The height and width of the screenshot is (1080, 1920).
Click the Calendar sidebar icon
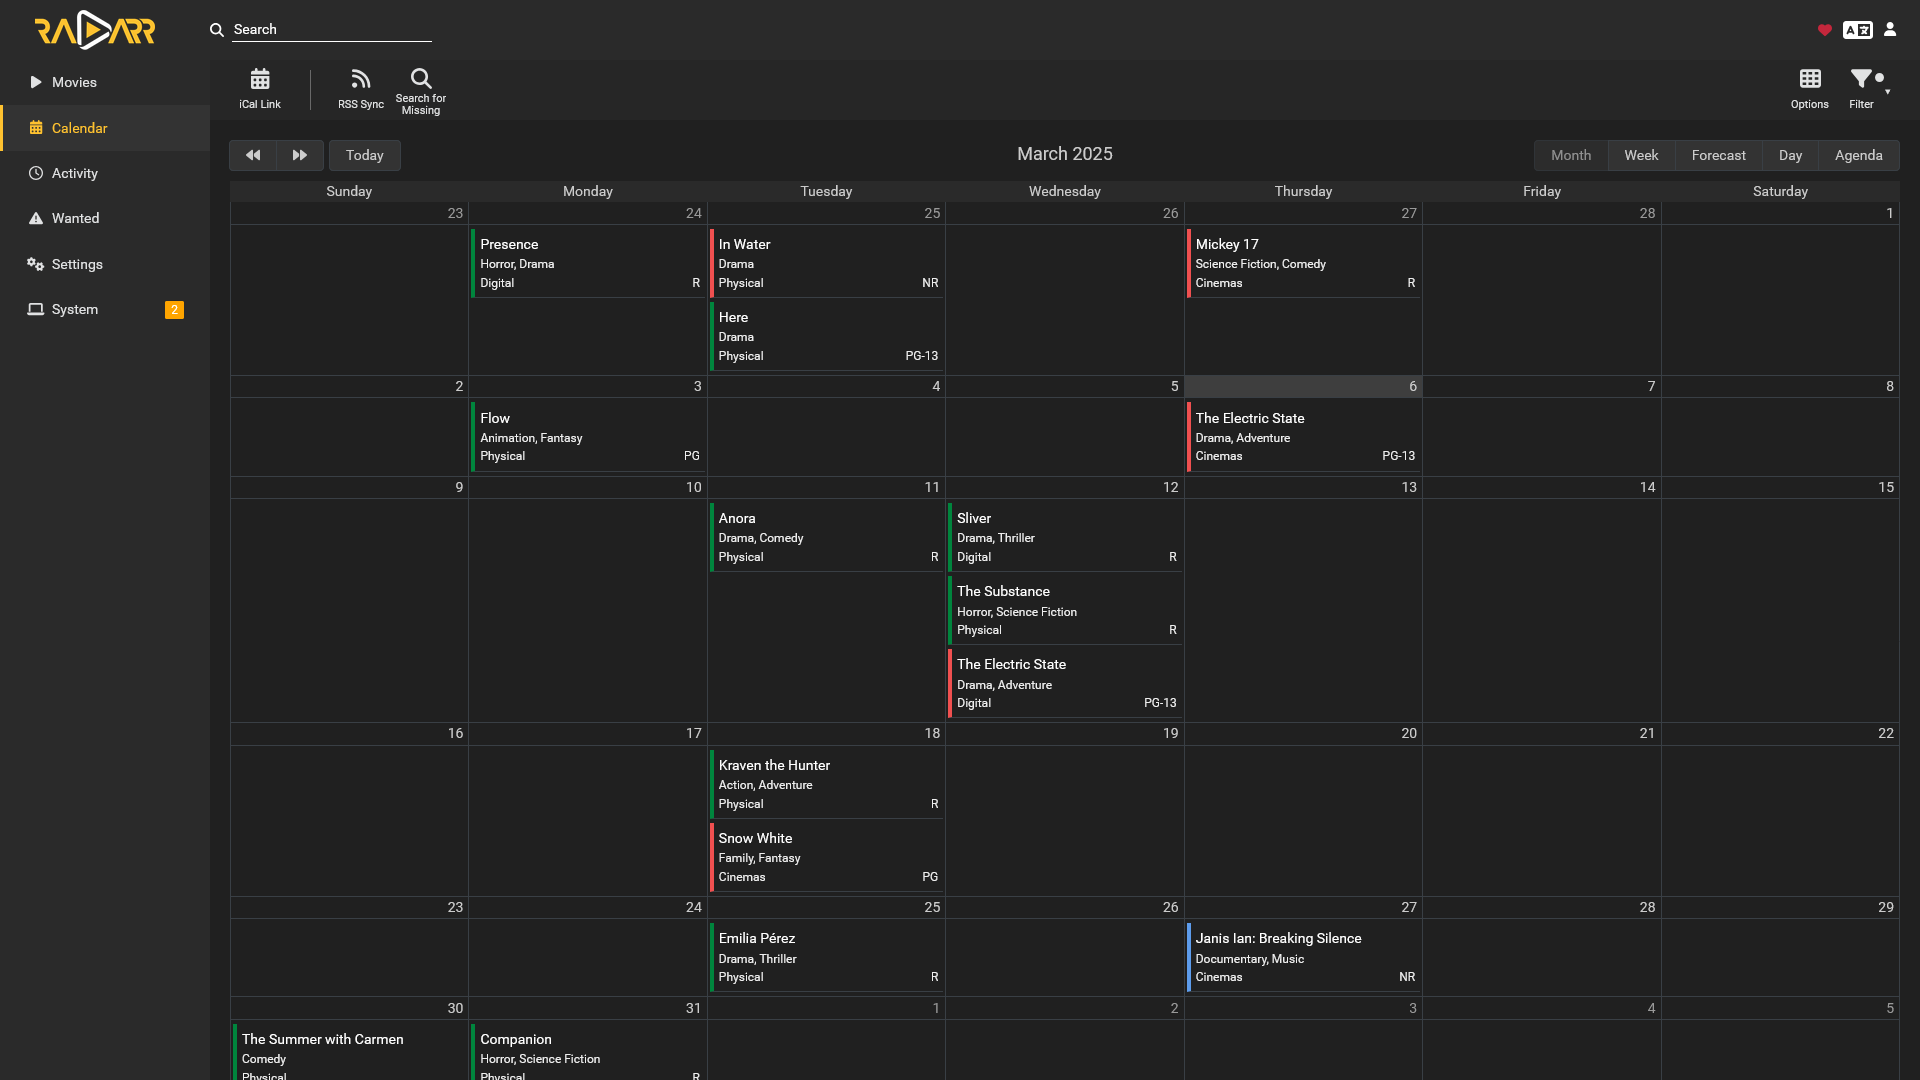pos(36,128)
